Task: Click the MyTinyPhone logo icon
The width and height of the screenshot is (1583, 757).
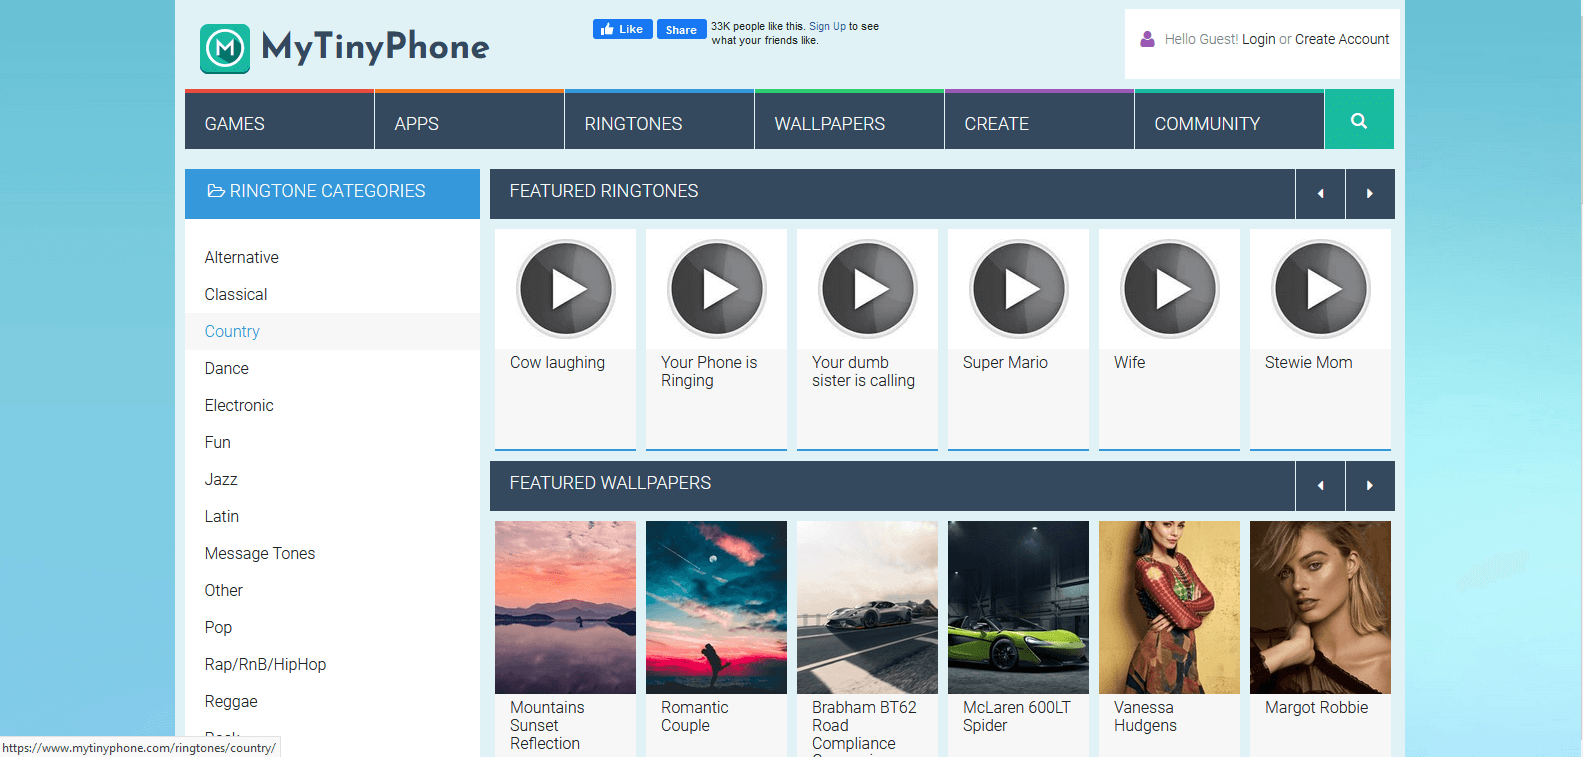Action: click(x=225, y=48)
